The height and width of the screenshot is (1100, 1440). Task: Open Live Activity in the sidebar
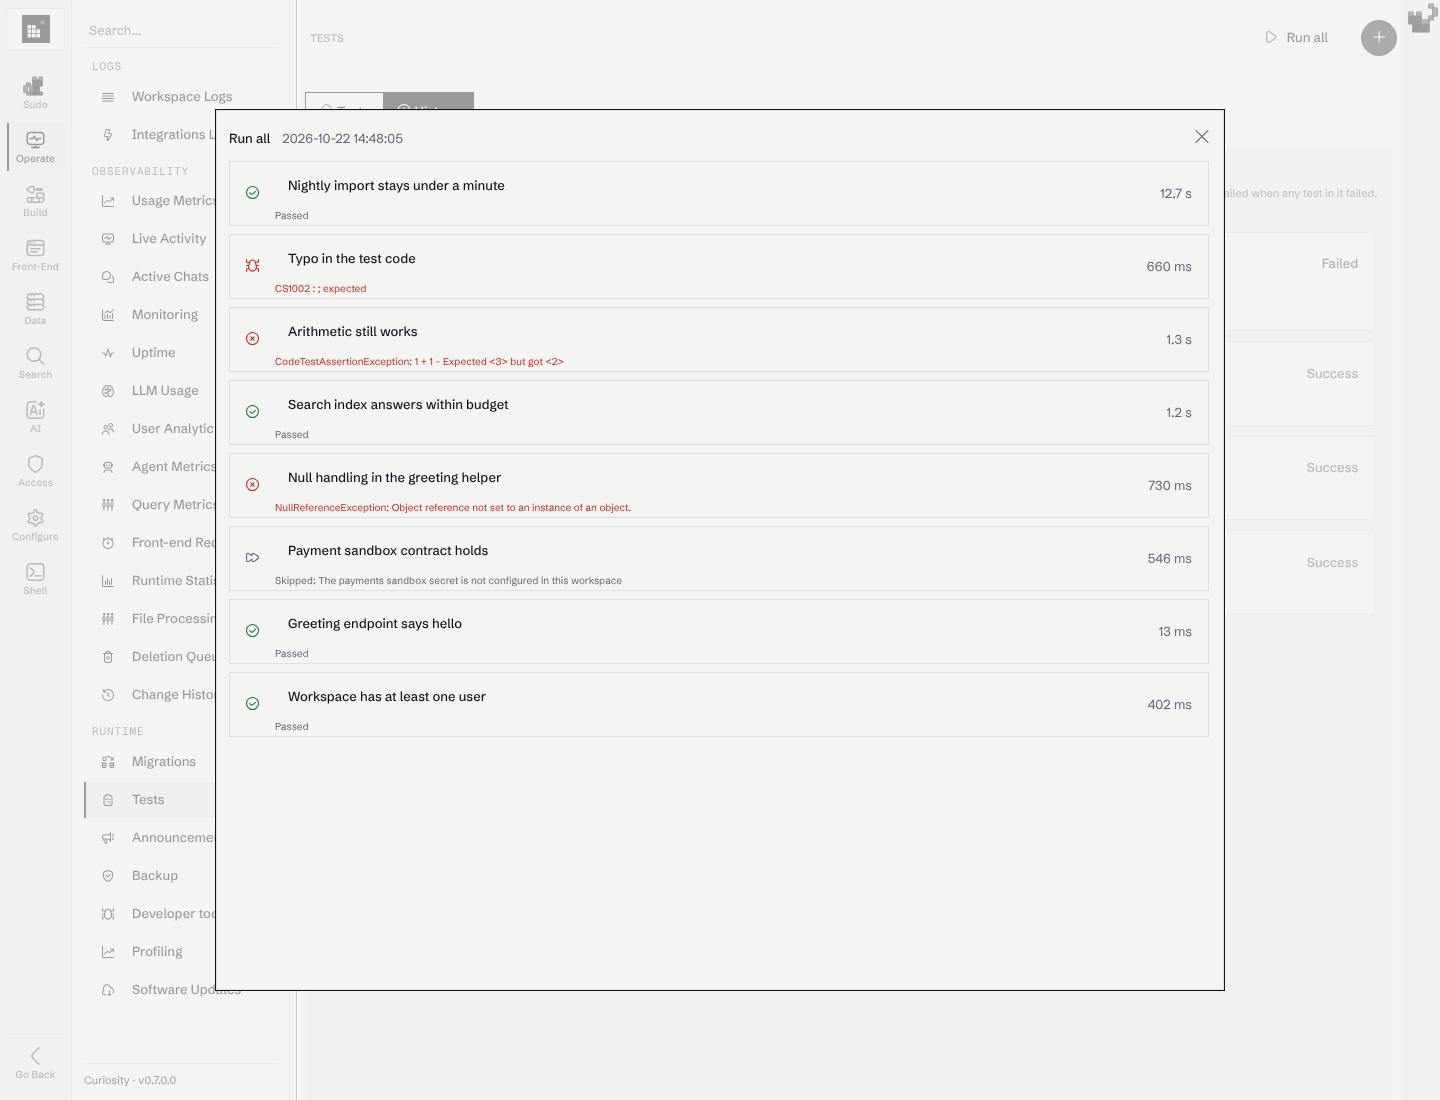tap(169, 239)
